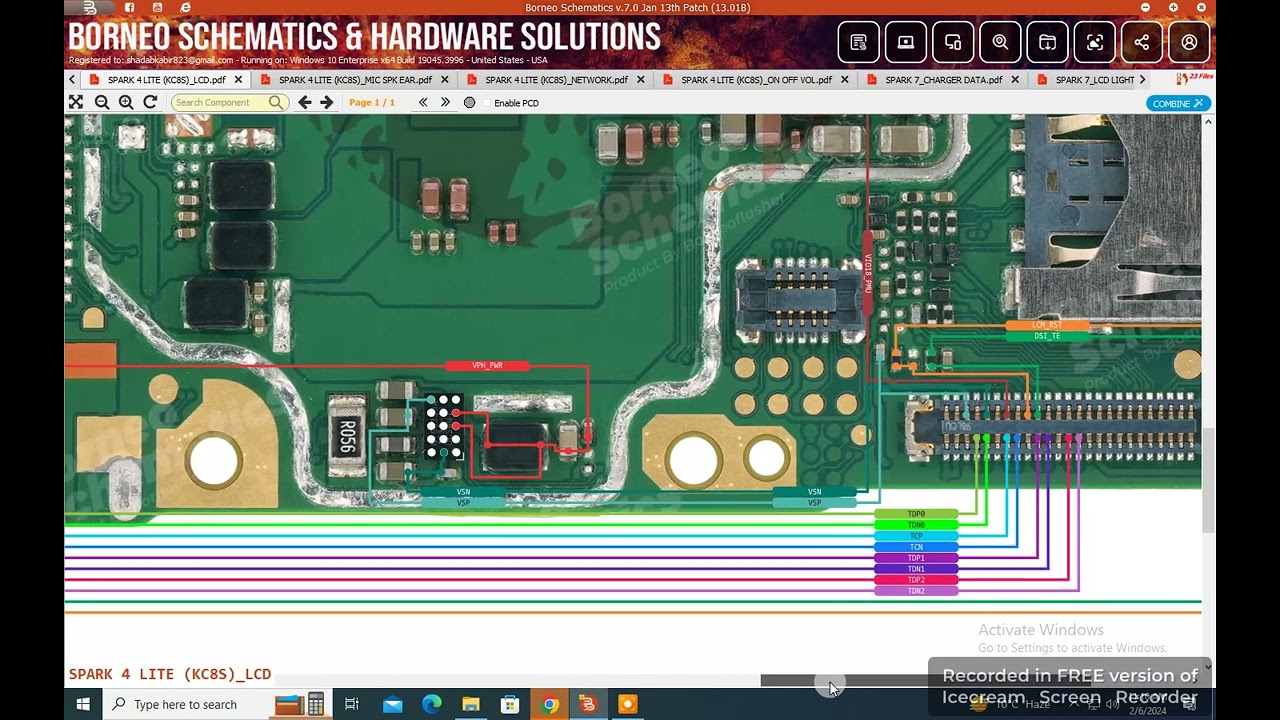Click the download box icon in header
Screen dimensions: 1280x720
click(x=1047, y=42)
